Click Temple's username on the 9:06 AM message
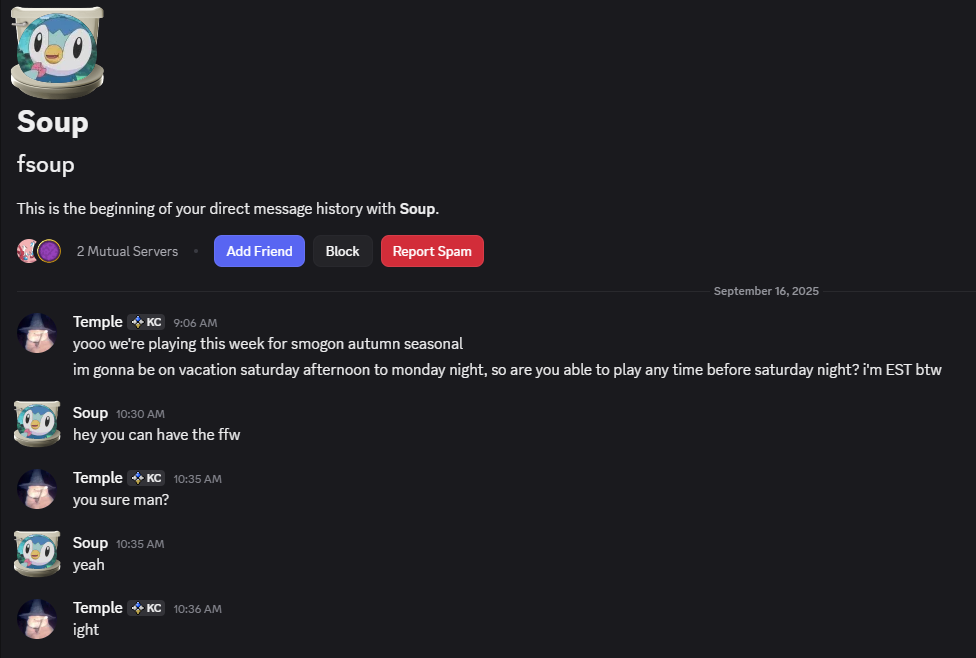This screenshot has height=658, width=976. [98, 322]
